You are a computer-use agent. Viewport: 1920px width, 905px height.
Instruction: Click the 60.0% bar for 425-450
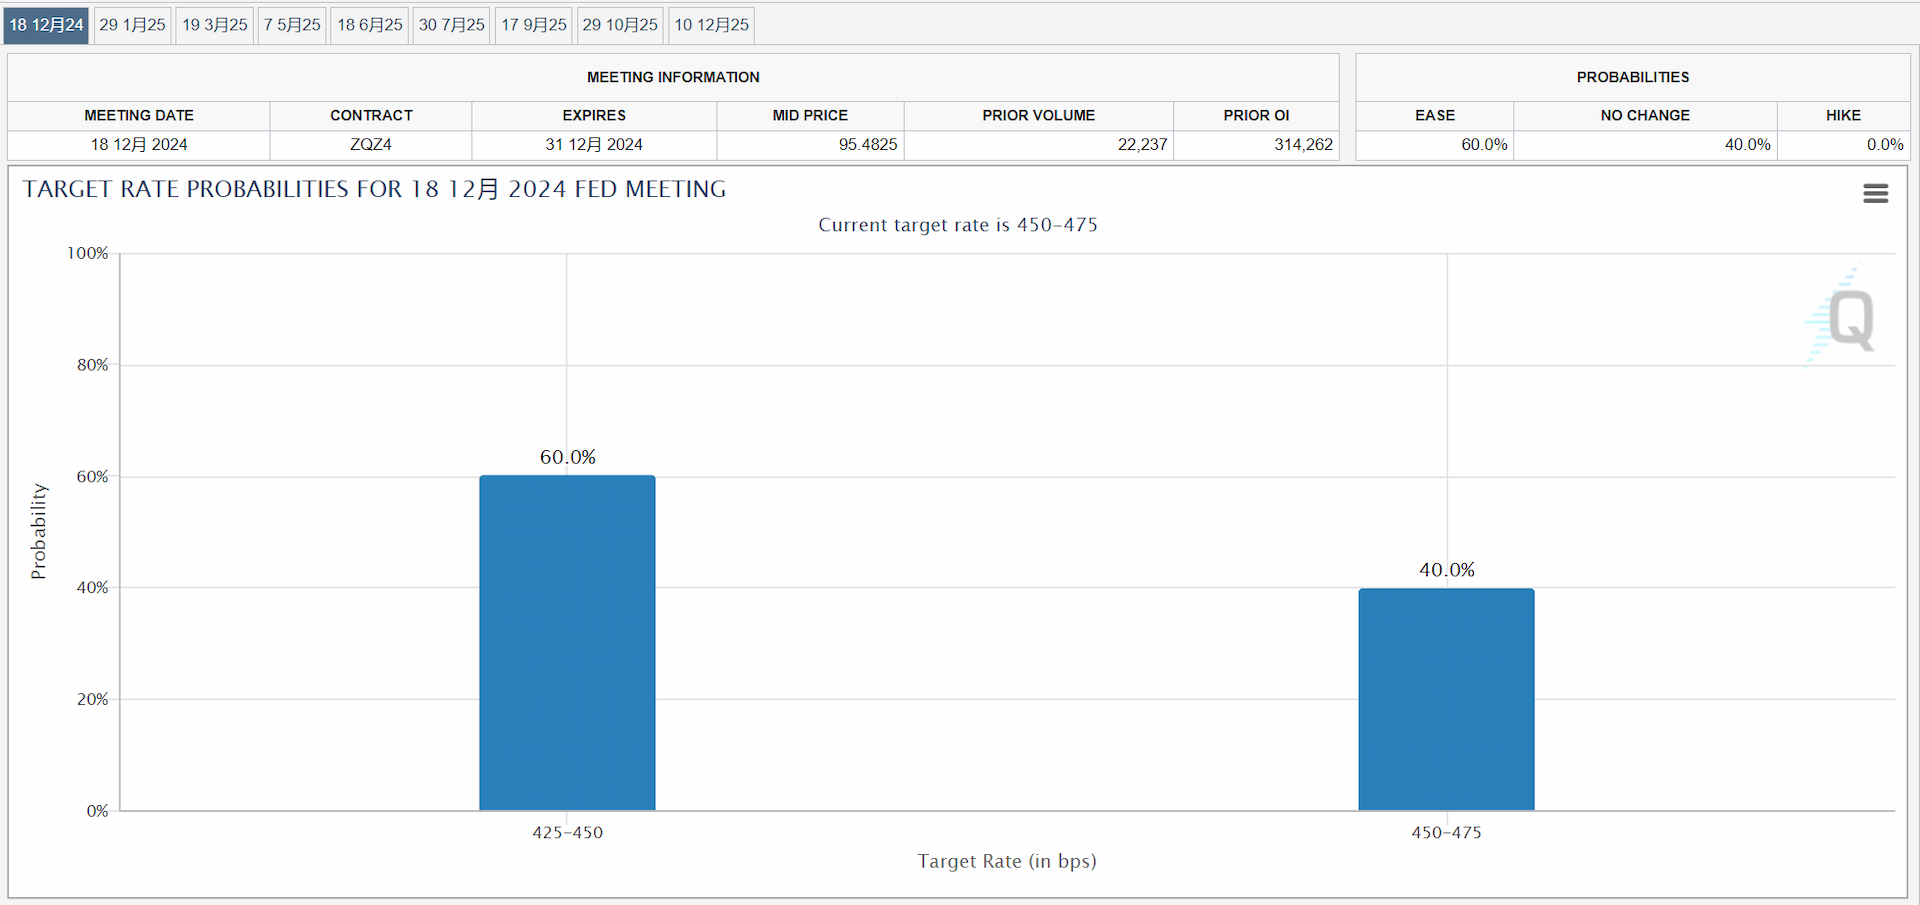point(567,643)
